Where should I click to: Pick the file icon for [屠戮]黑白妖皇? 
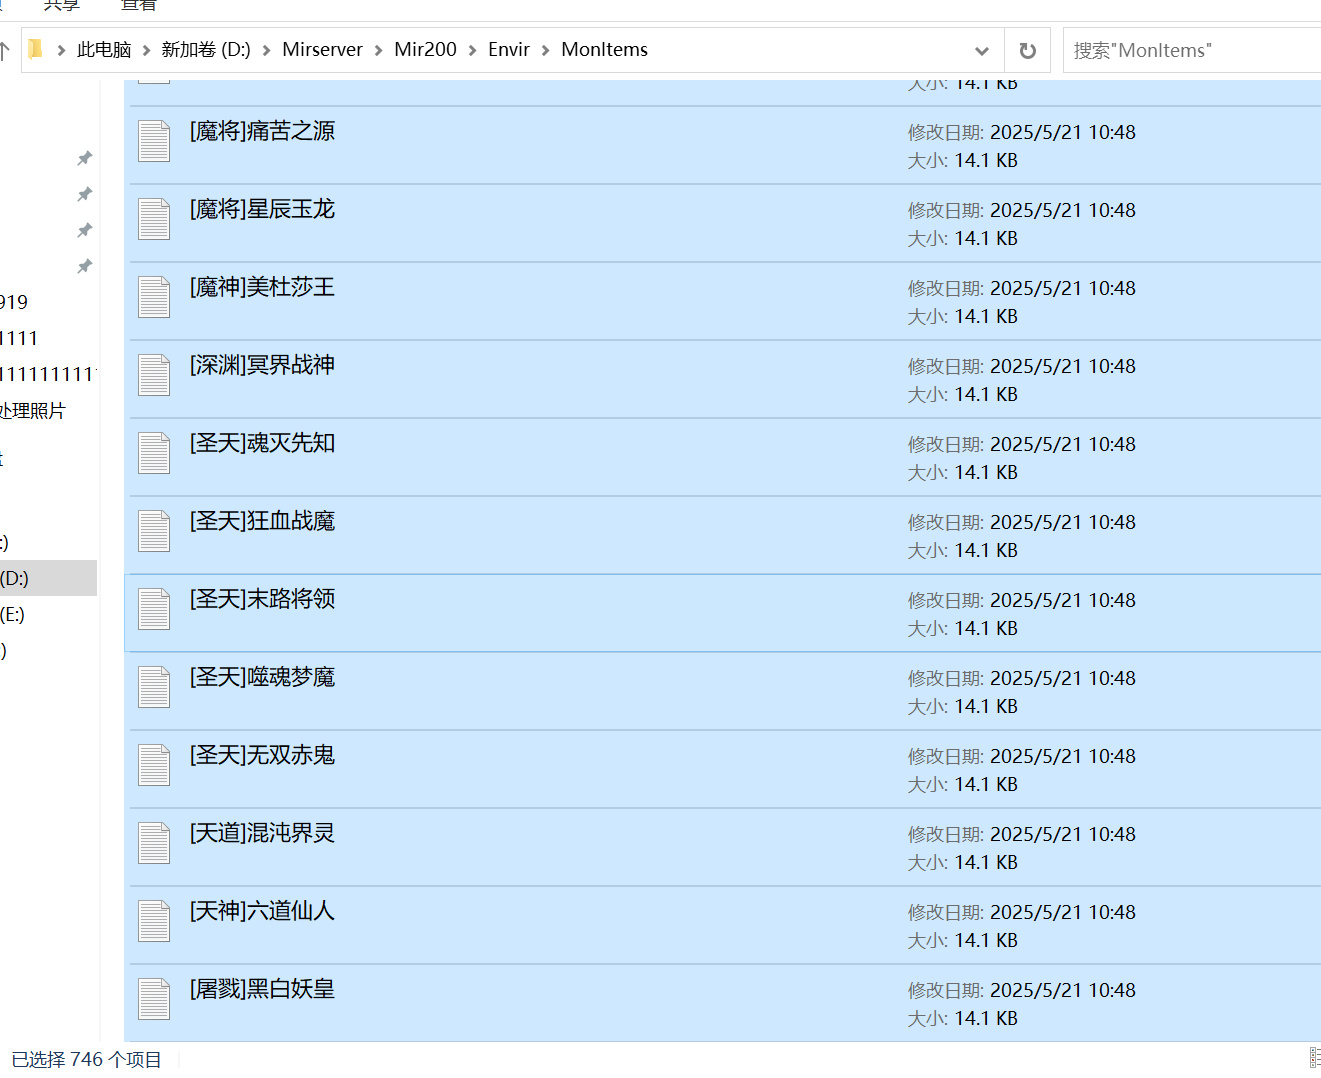point(154,999)
